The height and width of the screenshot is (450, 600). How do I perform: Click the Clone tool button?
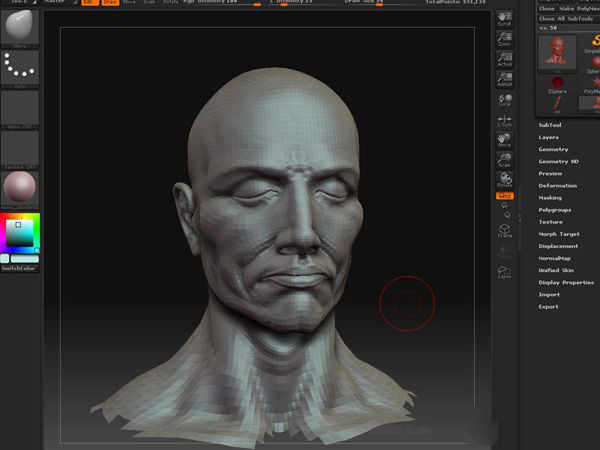(547, 8)
